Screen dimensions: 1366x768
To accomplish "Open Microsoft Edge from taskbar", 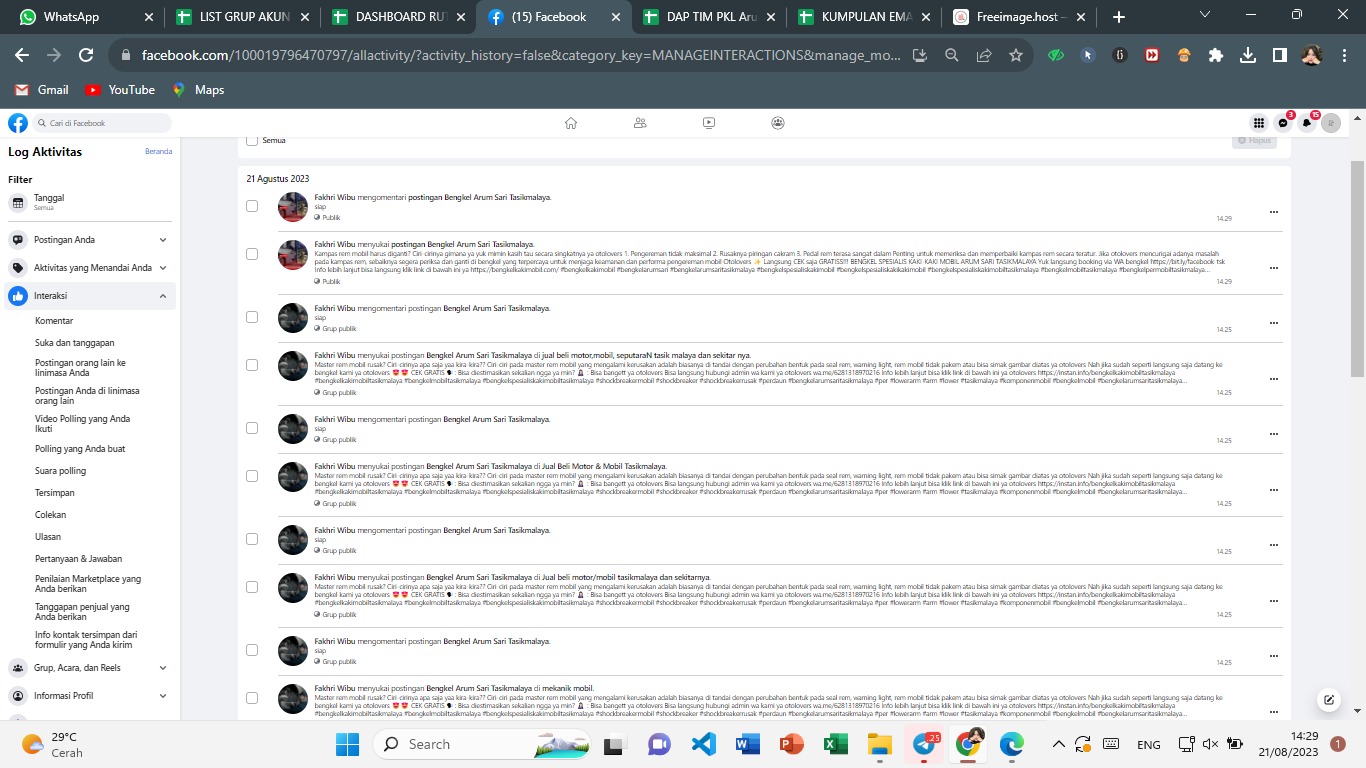I will [1012, 744].
